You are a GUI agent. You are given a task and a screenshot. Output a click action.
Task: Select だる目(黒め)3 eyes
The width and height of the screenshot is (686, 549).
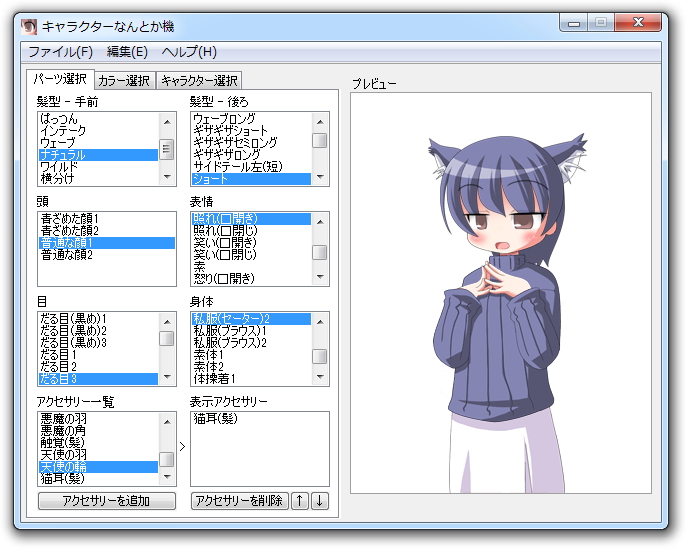tap(98, 343)
